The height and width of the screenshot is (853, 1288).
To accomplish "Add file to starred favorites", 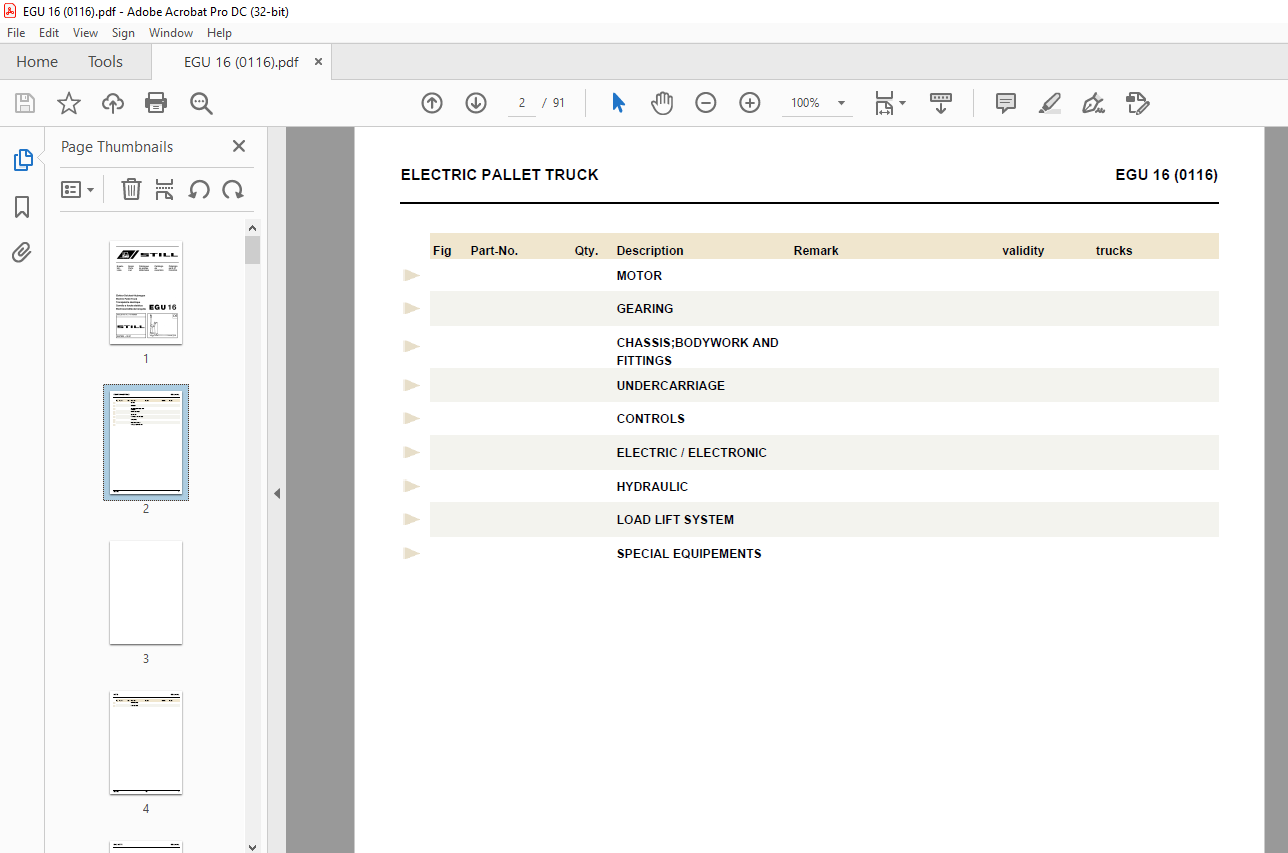I will coord(68,103).
